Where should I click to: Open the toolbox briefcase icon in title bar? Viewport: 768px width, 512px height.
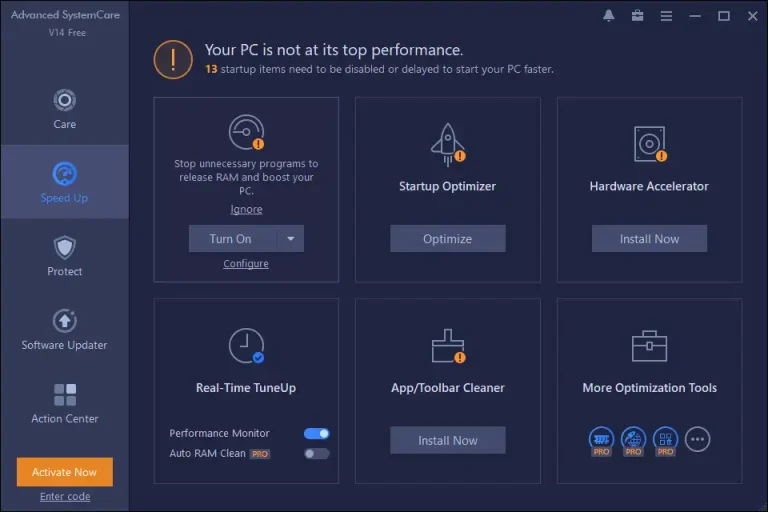point(637,16)
